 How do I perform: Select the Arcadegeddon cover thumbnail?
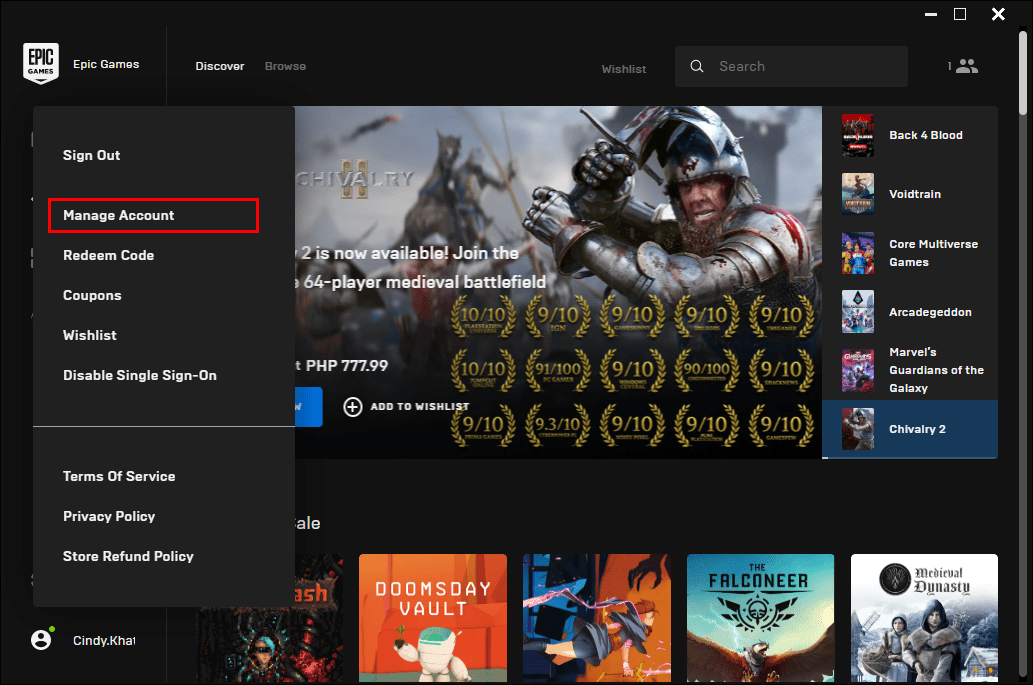click(x=858, y=312)
